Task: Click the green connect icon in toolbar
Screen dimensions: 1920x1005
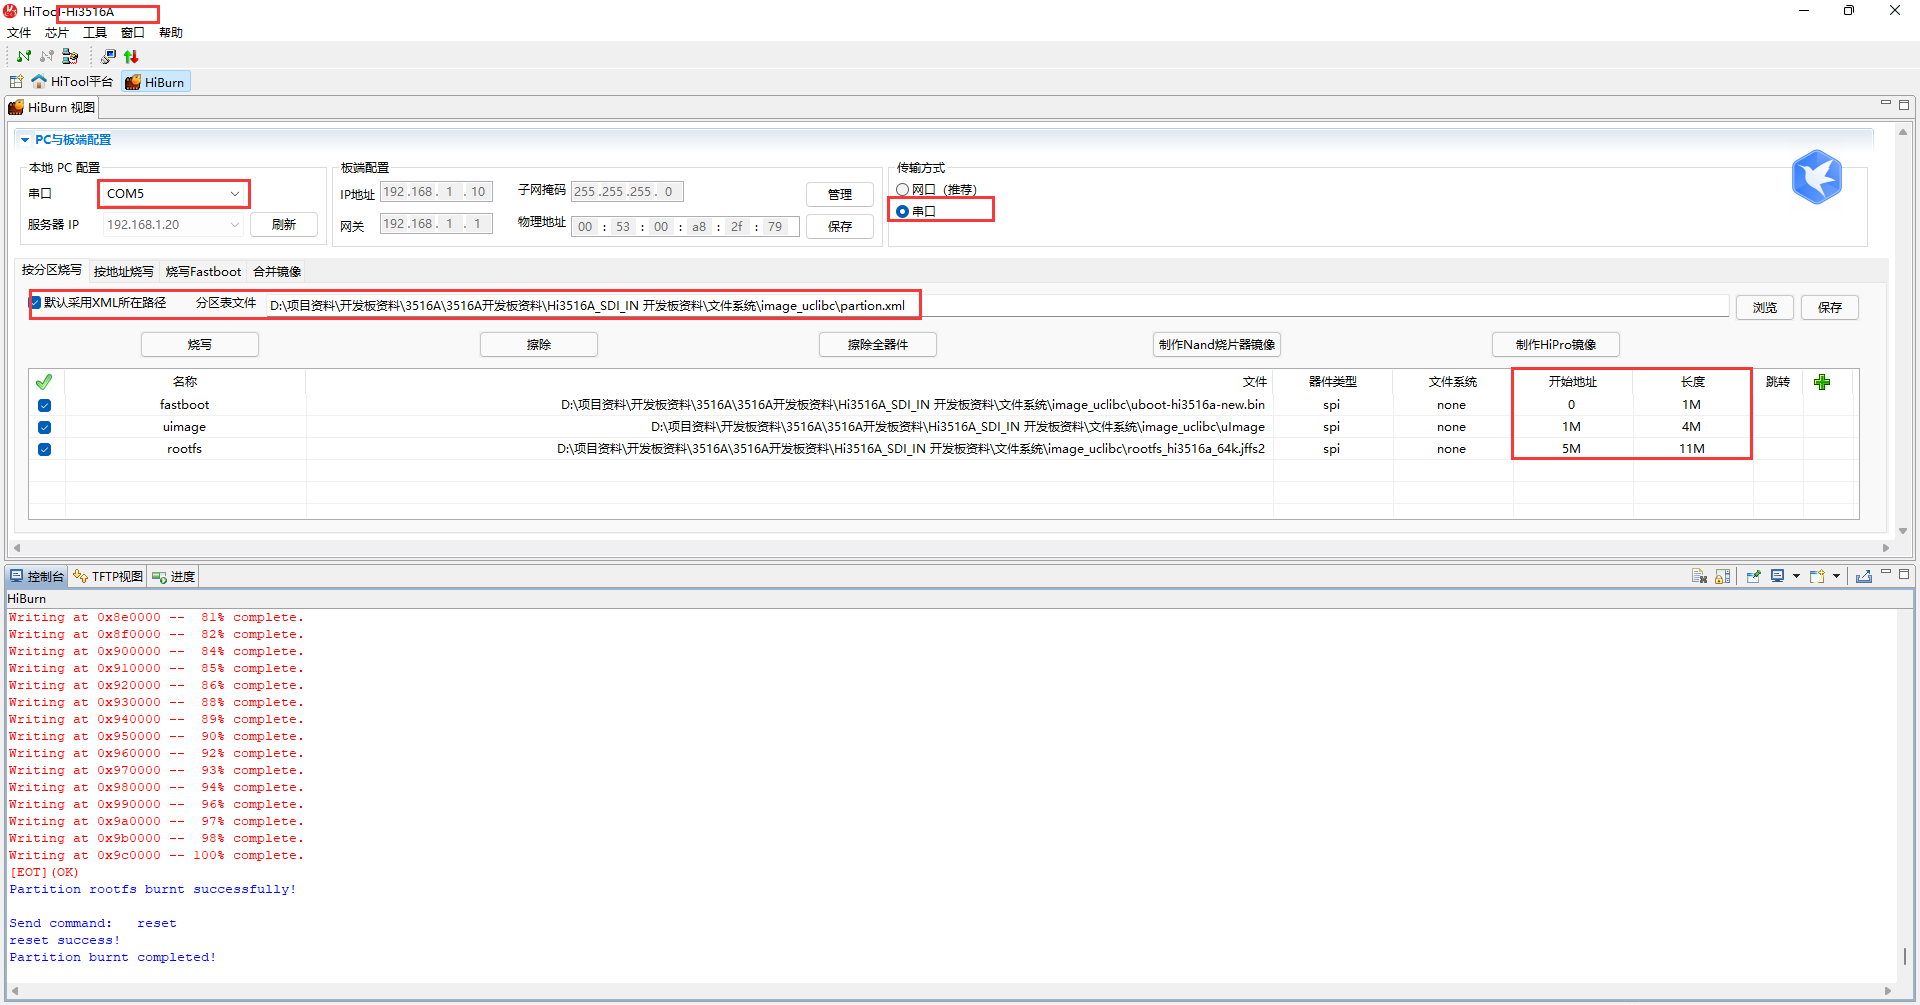Action: [24, 57]
